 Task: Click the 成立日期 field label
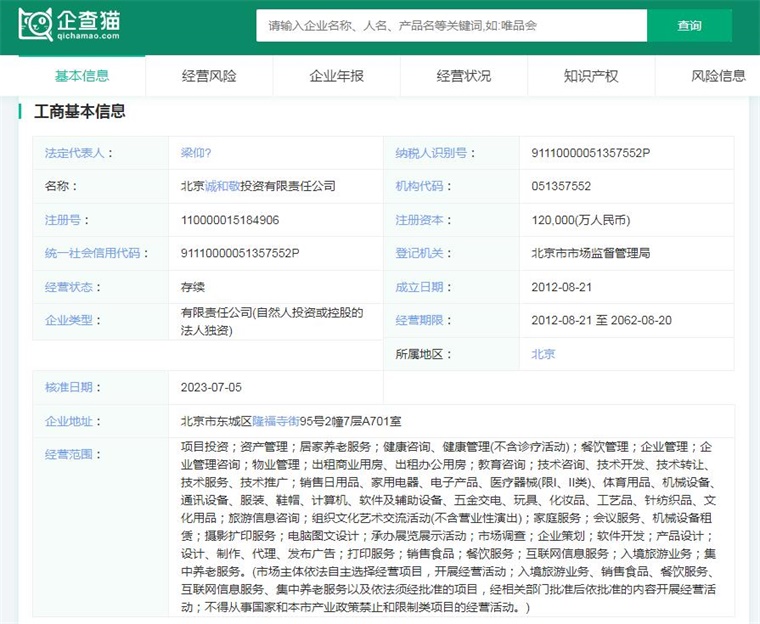(x=423, y=287)
